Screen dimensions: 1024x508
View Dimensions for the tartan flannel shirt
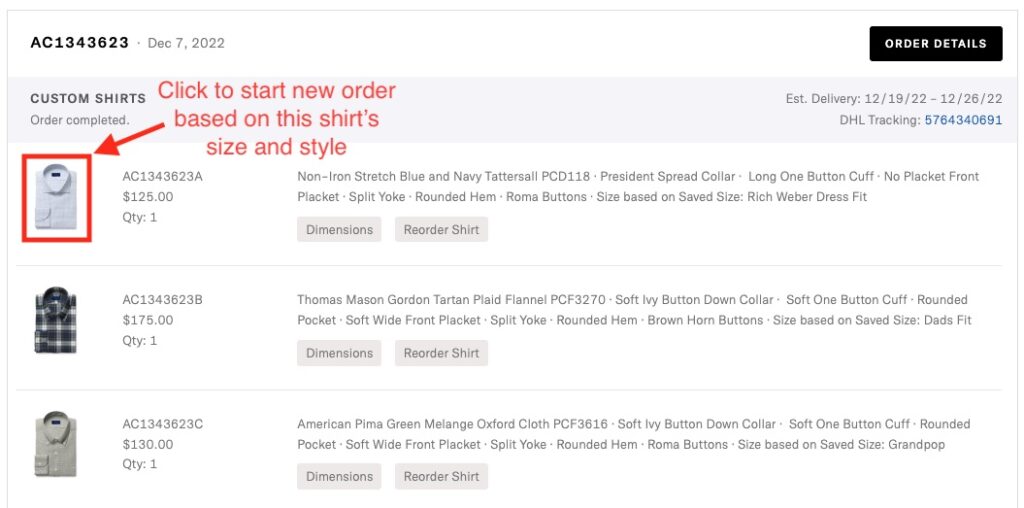coord(339,353)
